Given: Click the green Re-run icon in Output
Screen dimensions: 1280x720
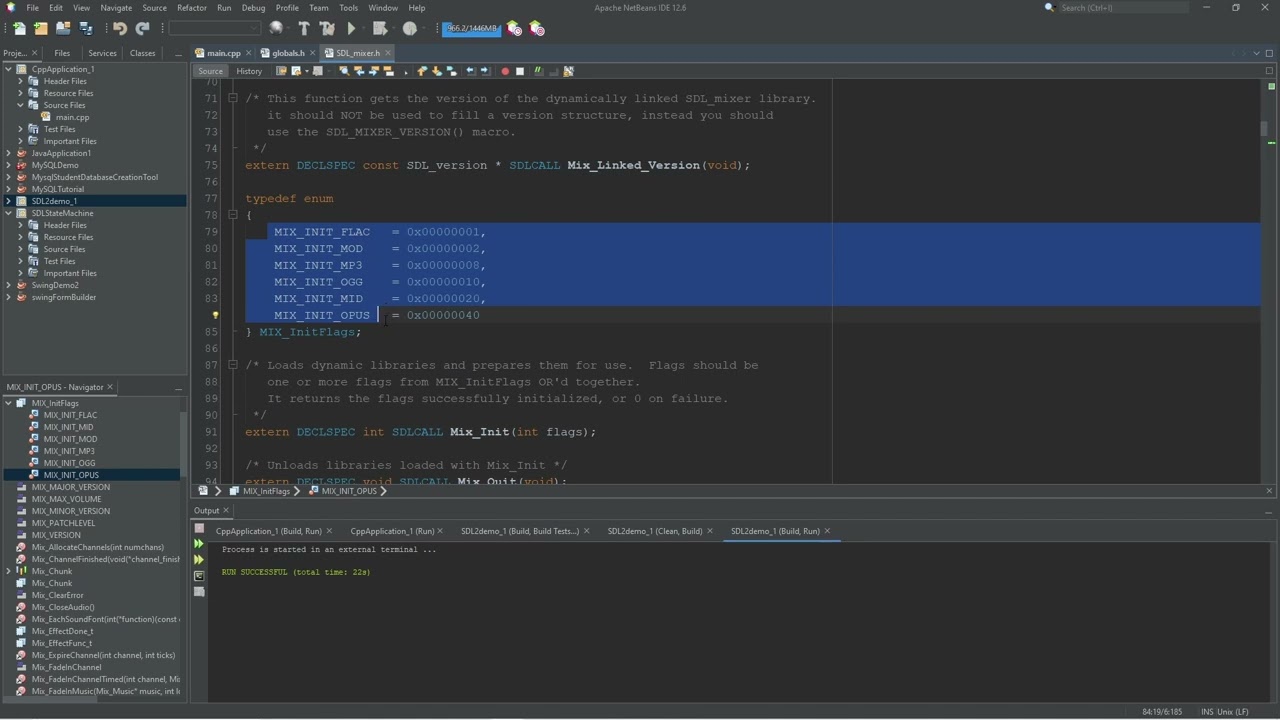Looking at the screenshot, I should coord(199,544).
